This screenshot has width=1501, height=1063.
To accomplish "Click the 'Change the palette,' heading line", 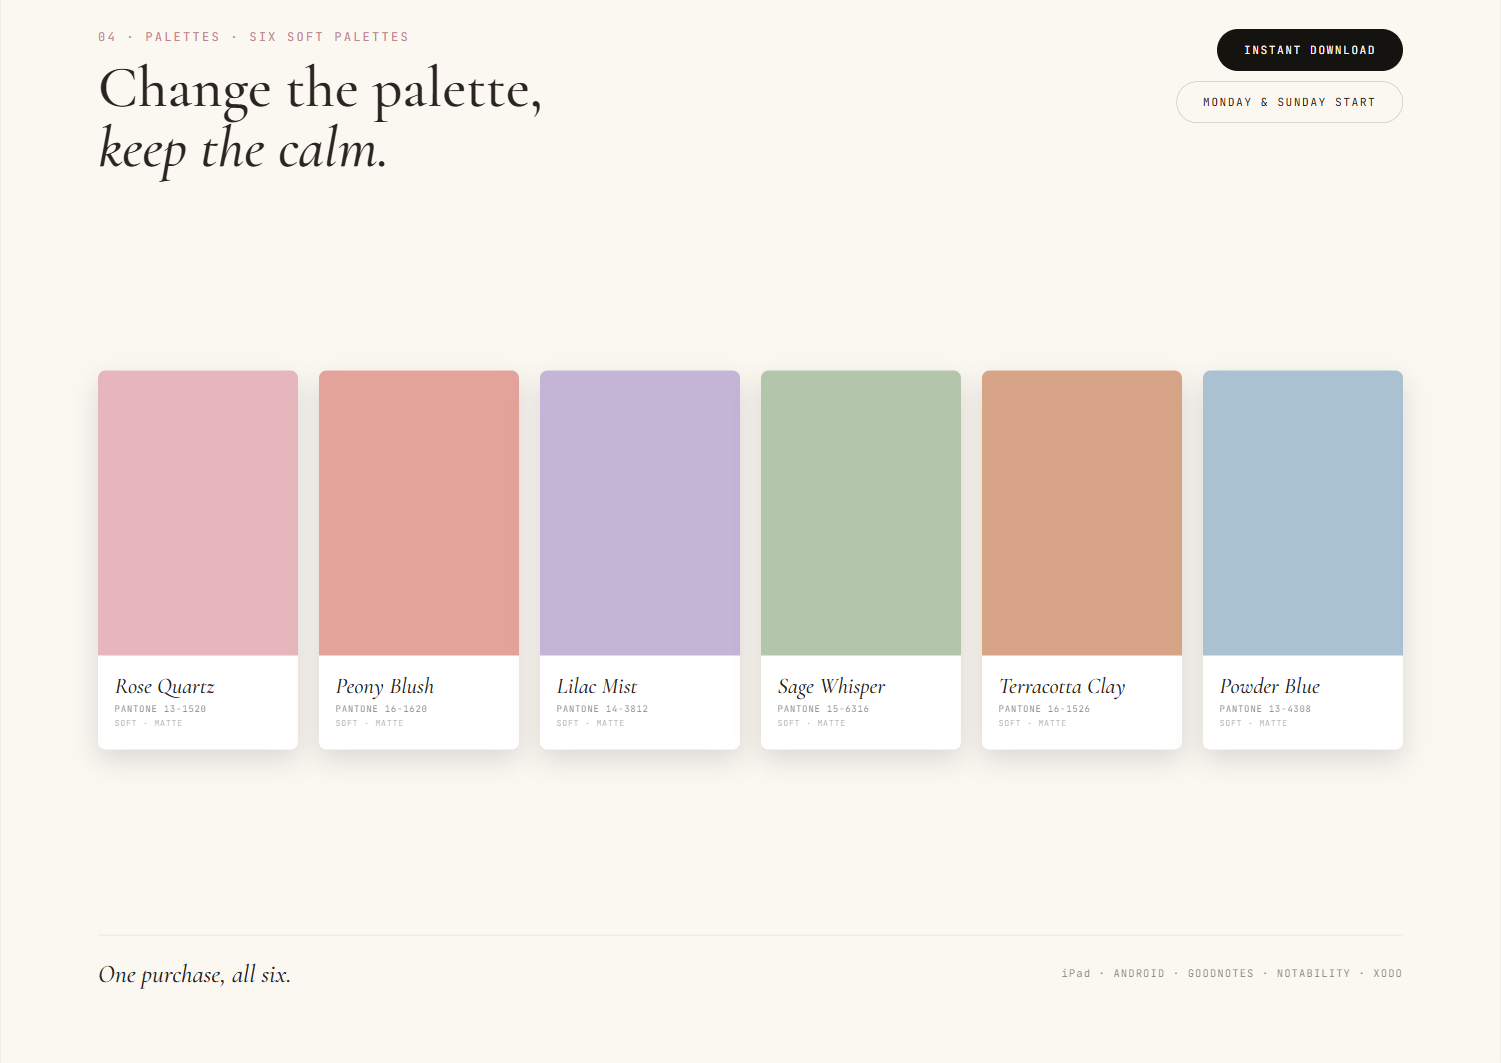I will [320, 90].
